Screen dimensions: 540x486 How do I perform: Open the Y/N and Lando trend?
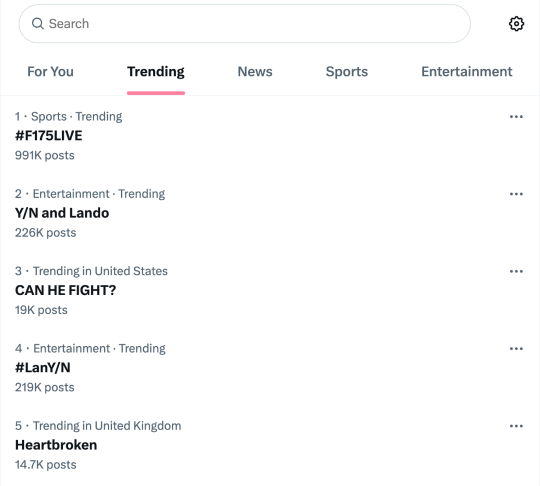(x=62, y=213)
